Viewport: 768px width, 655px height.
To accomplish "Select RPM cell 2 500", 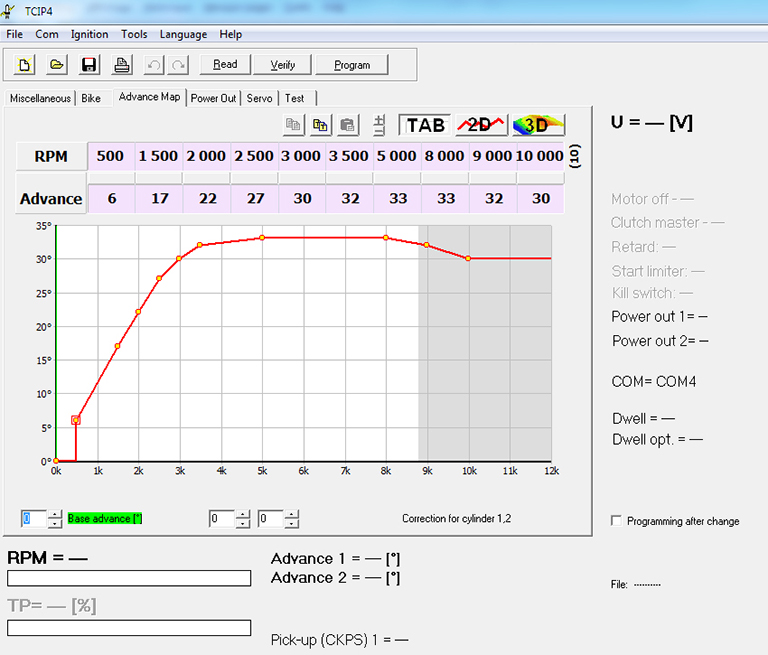I will [255, 156].
